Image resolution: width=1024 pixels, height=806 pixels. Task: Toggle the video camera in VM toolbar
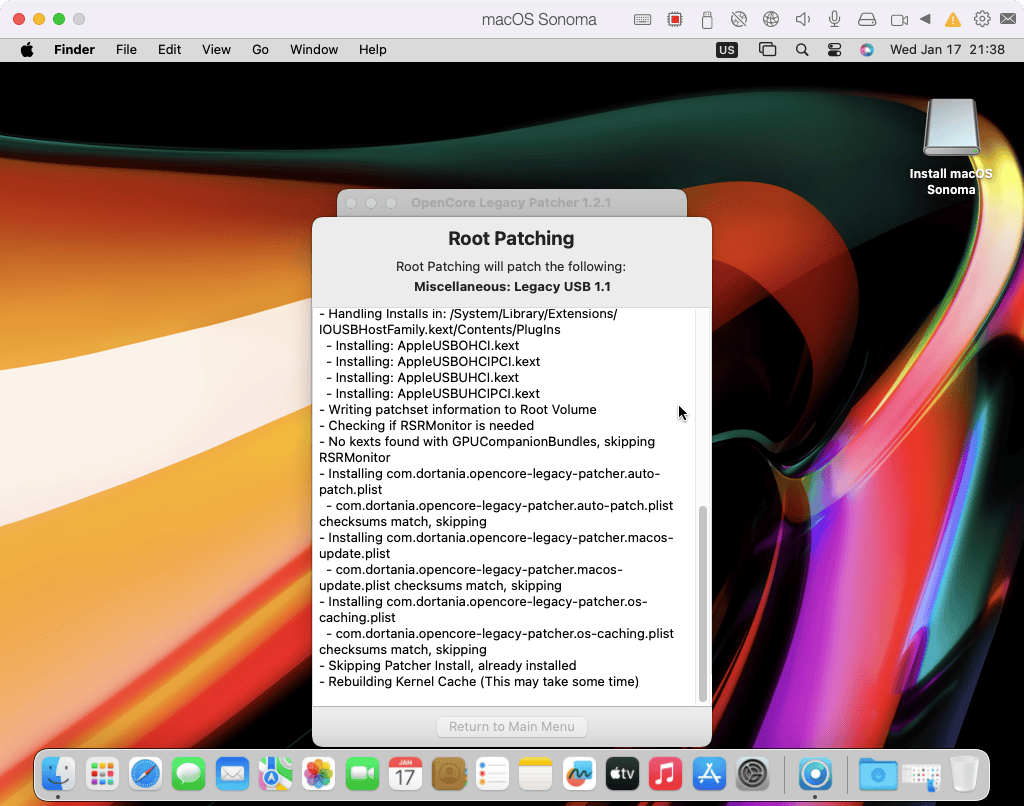click(899, 19)
